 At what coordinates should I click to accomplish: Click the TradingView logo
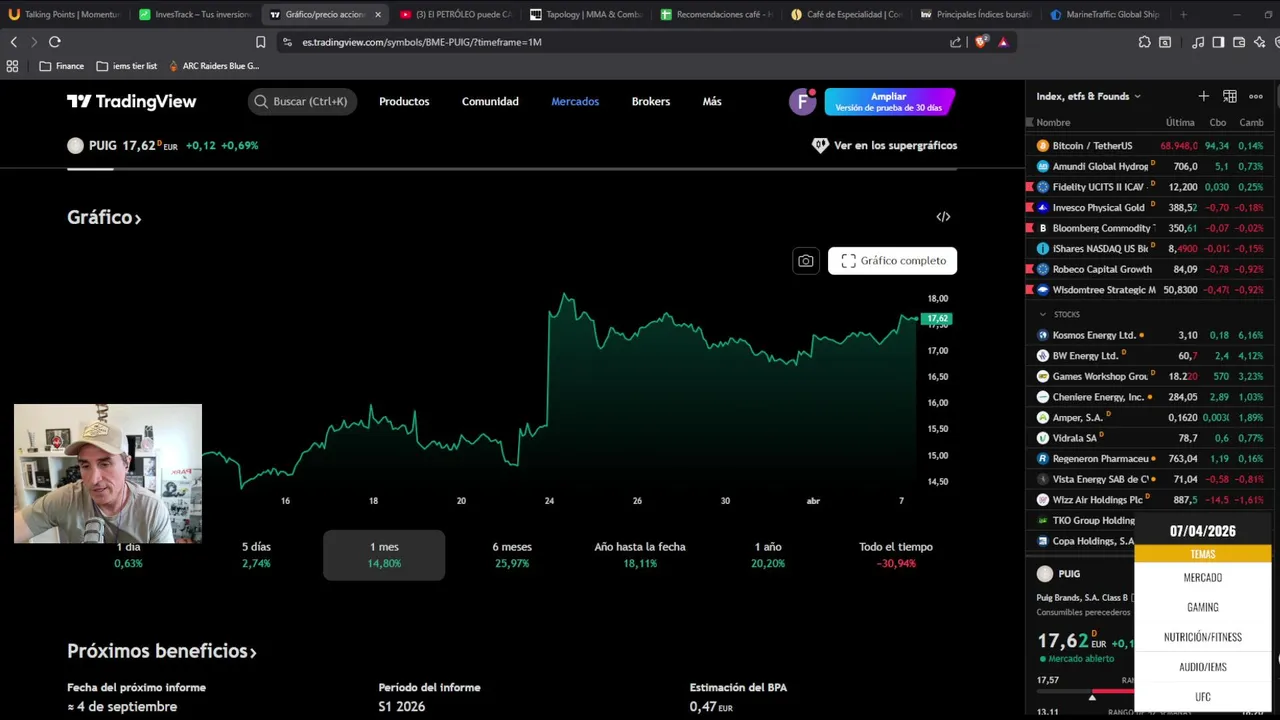pos(131,101)
